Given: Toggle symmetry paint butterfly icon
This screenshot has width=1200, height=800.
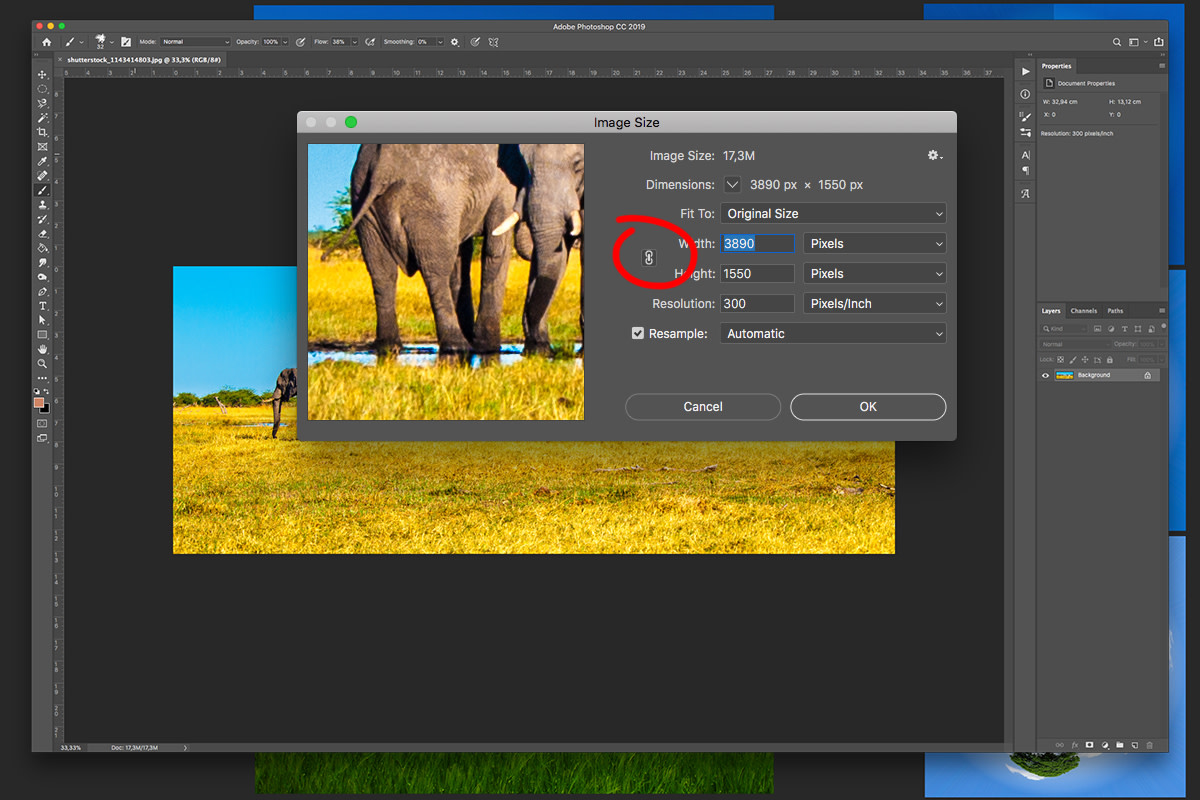Looking at the screenshot, I should pos(492,42).
